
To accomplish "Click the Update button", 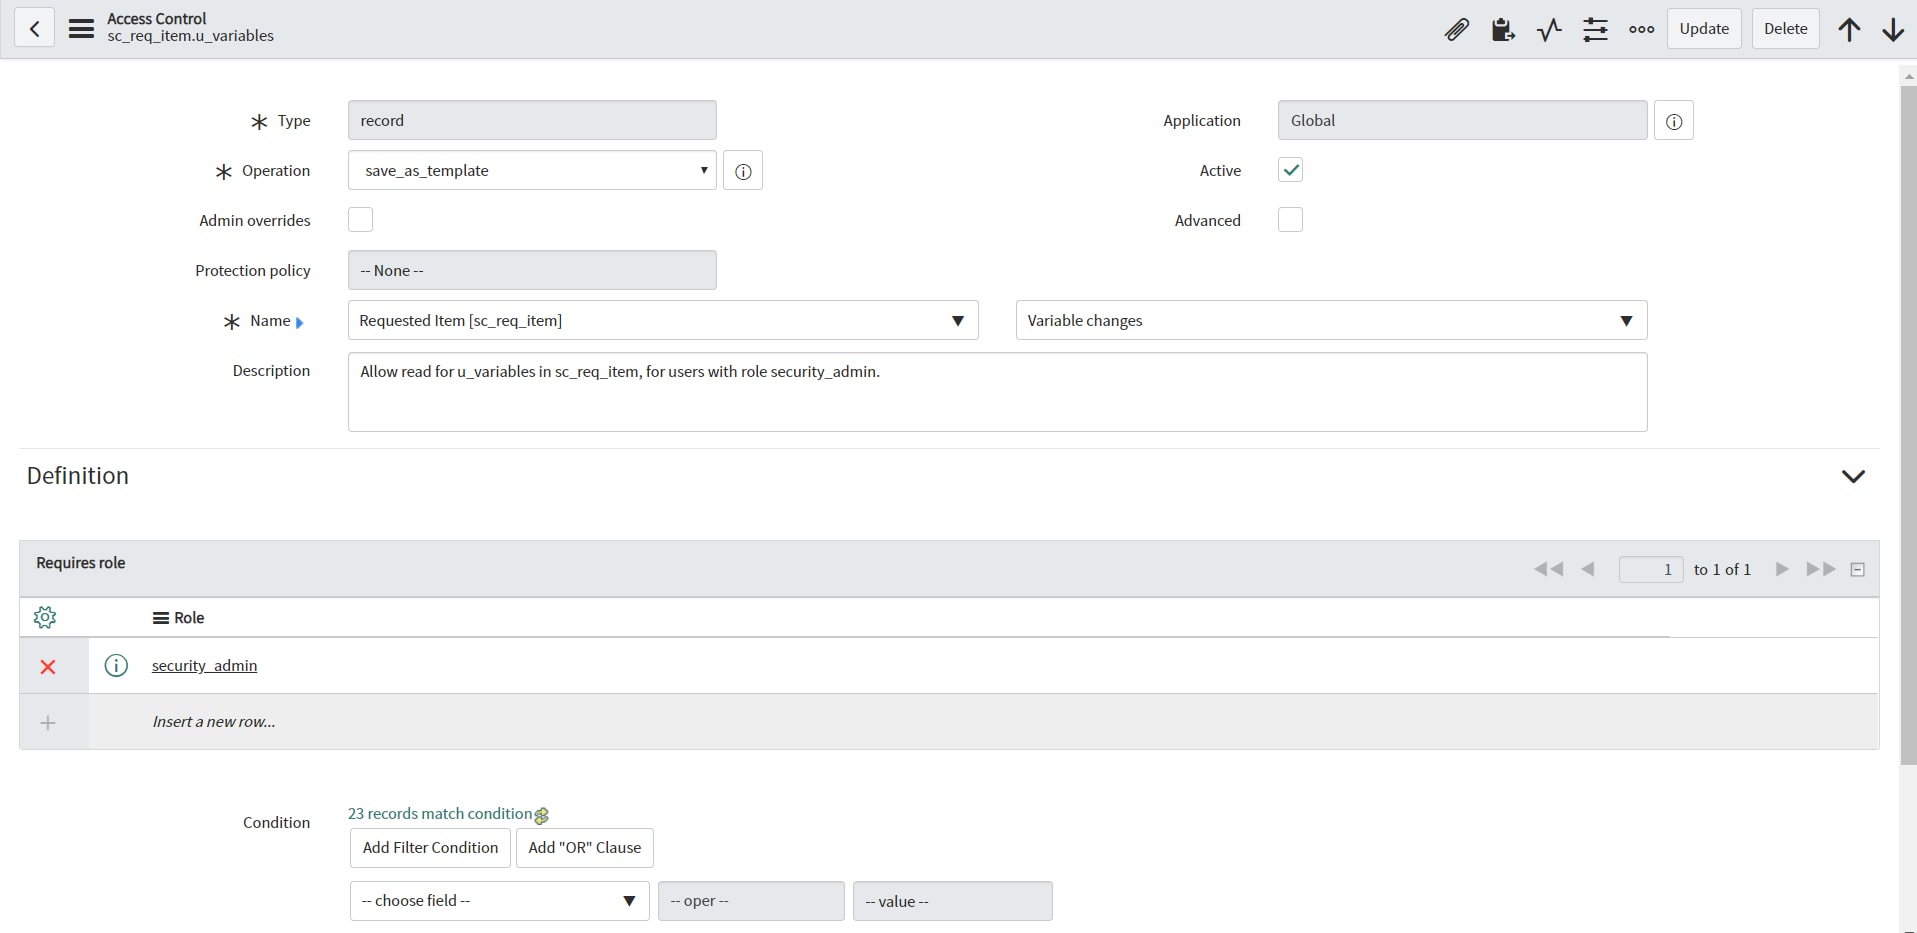I will (1703, 28).
